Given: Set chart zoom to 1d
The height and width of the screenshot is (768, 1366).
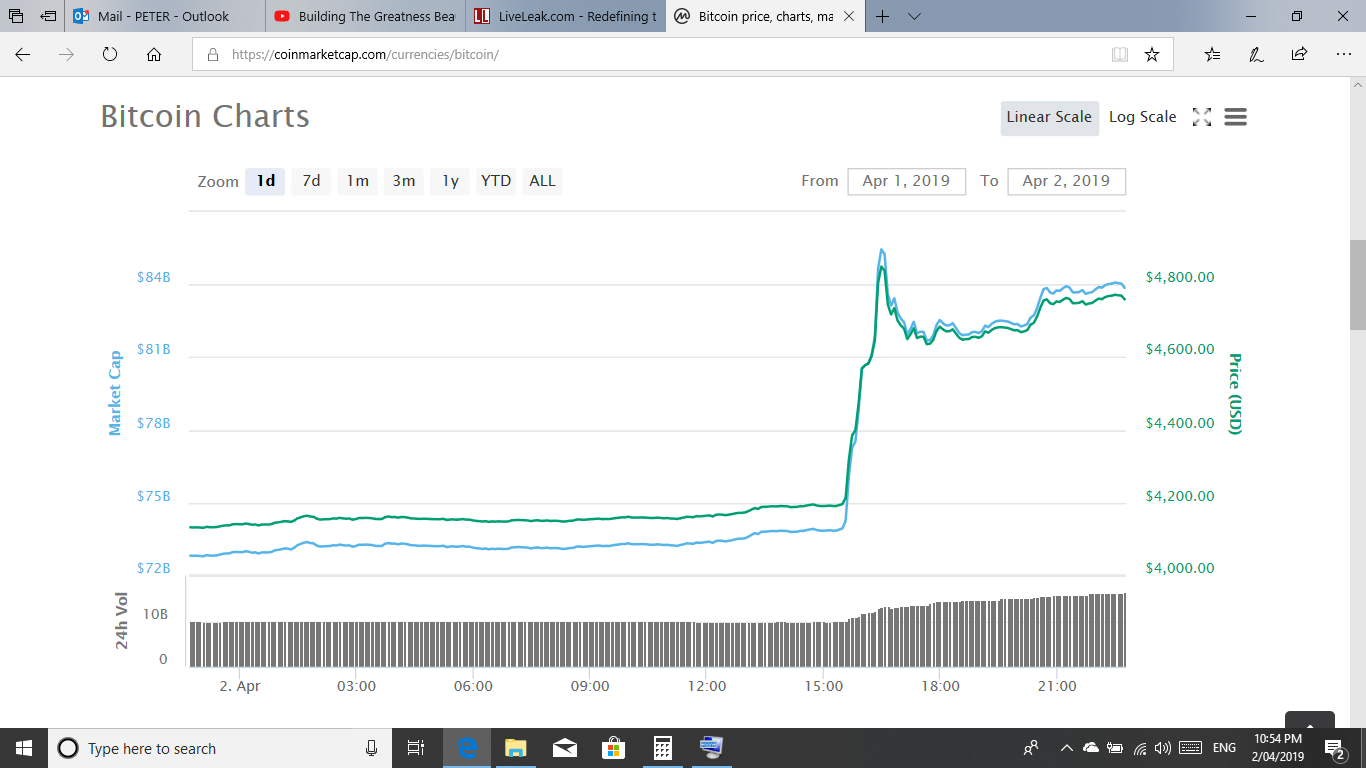Looking at the screenshot, I should coord(266,181).
